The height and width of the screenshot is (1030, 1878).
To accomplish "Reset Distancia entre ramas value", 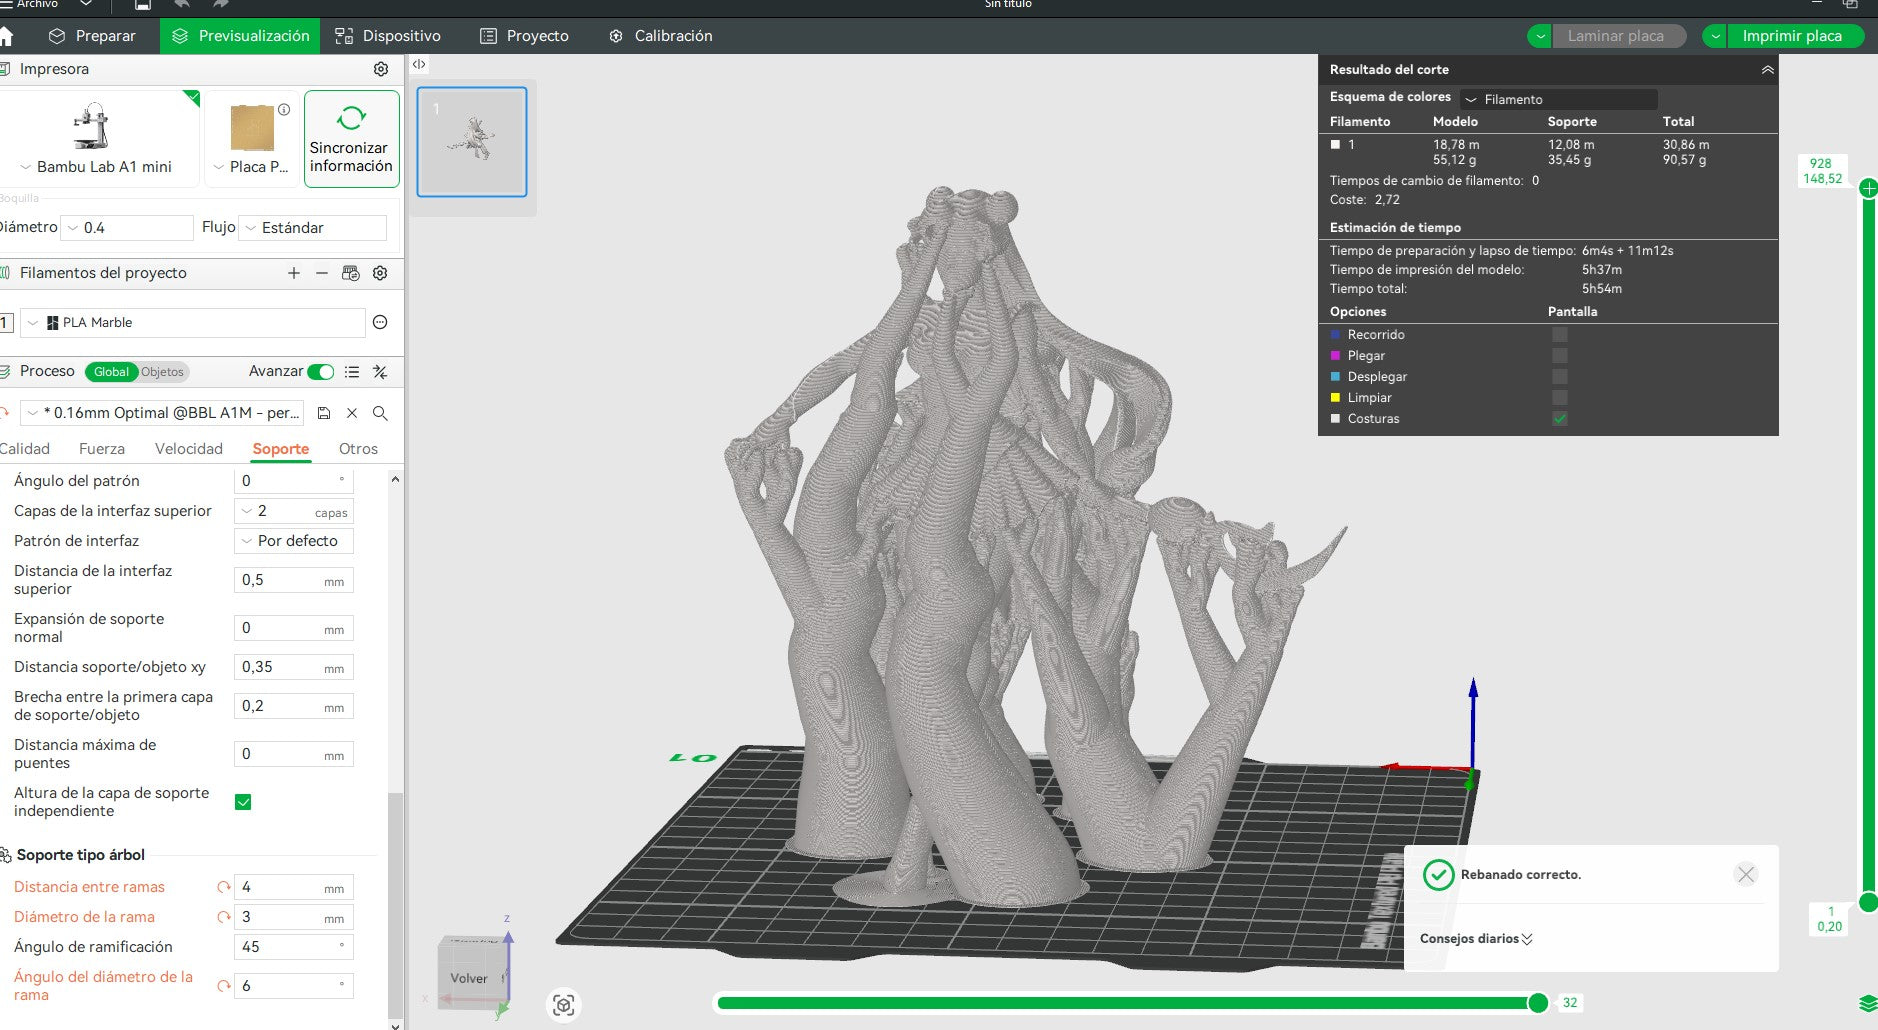I will pyautogui.click(x=224, y=887).
